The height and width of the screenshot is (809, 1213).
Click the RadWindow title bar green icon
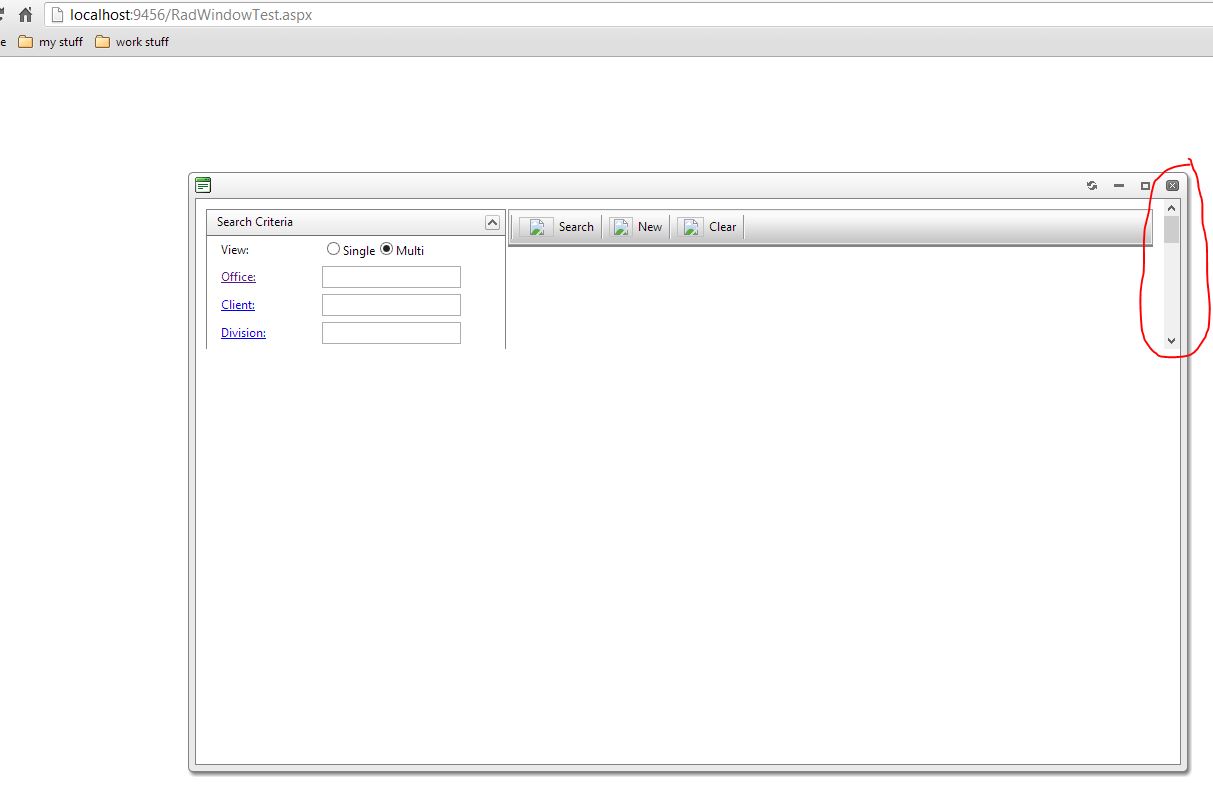[x=203, y=185]
